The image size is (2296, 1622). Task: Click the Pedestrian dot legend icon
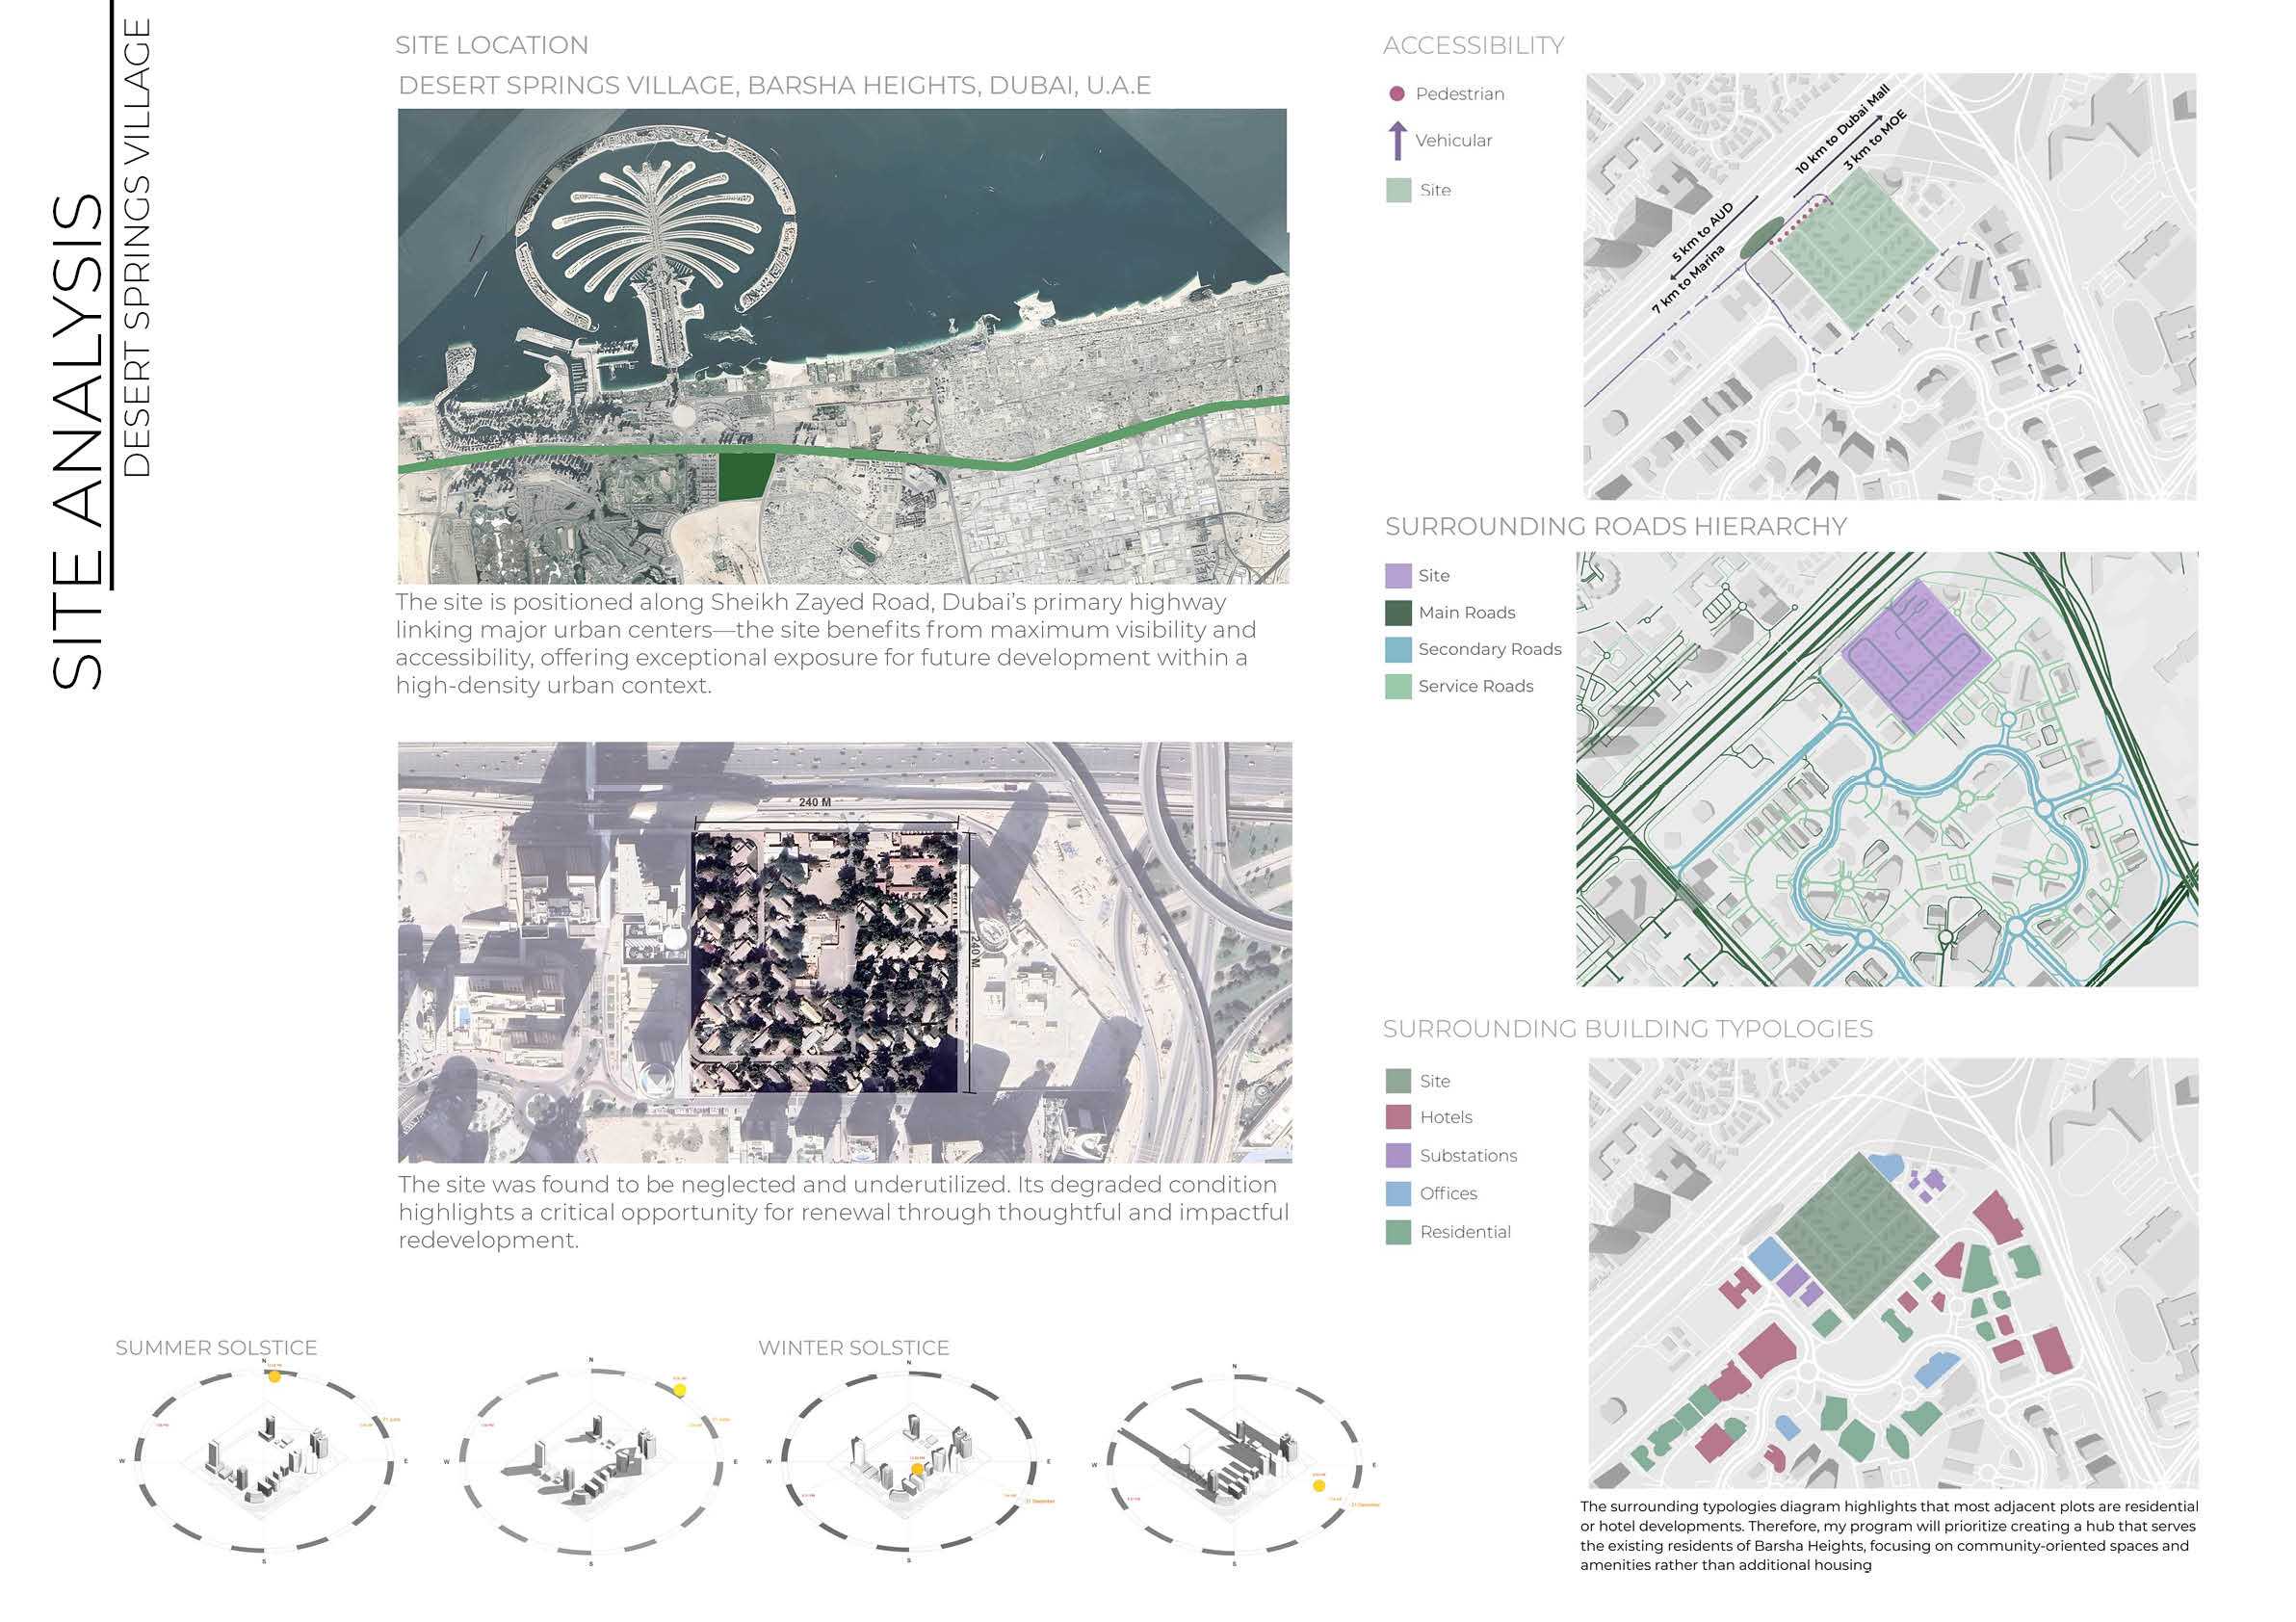[x=1397, y=94]
